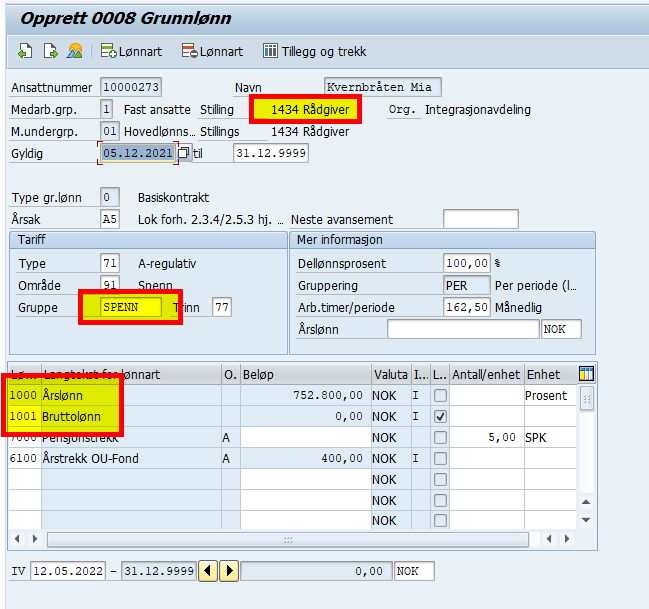Image resolution: width=649 pixels, height=609 pixels.
Task: Toggle checkbox in second empty NOK row
Action: point(440,501)
